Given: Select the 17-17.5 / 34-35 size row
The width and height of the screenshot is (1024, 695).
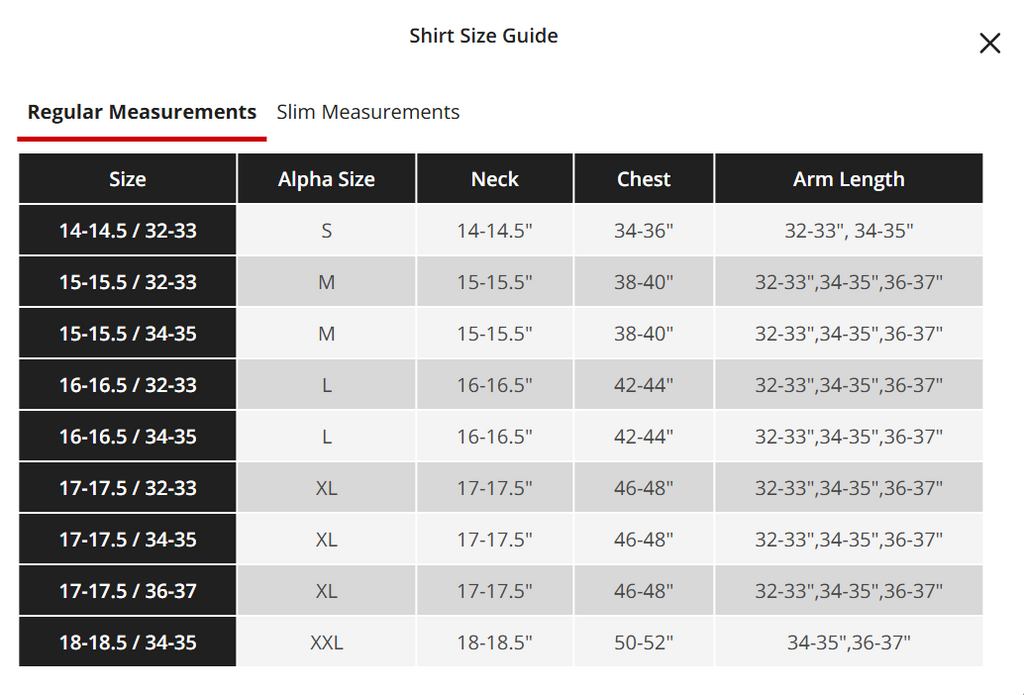Looking at the screenshot, I should click(x=501, y=539).
